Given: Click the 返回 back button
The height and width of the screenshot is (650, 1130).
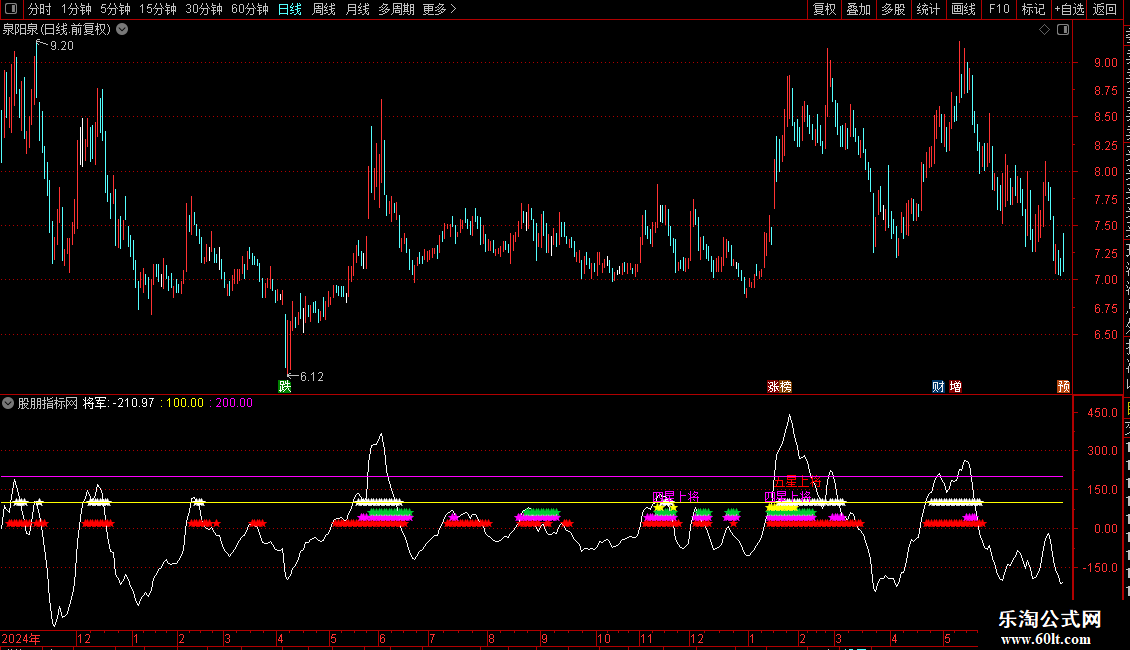Looking at the screenshot, I should [1104, 9].
